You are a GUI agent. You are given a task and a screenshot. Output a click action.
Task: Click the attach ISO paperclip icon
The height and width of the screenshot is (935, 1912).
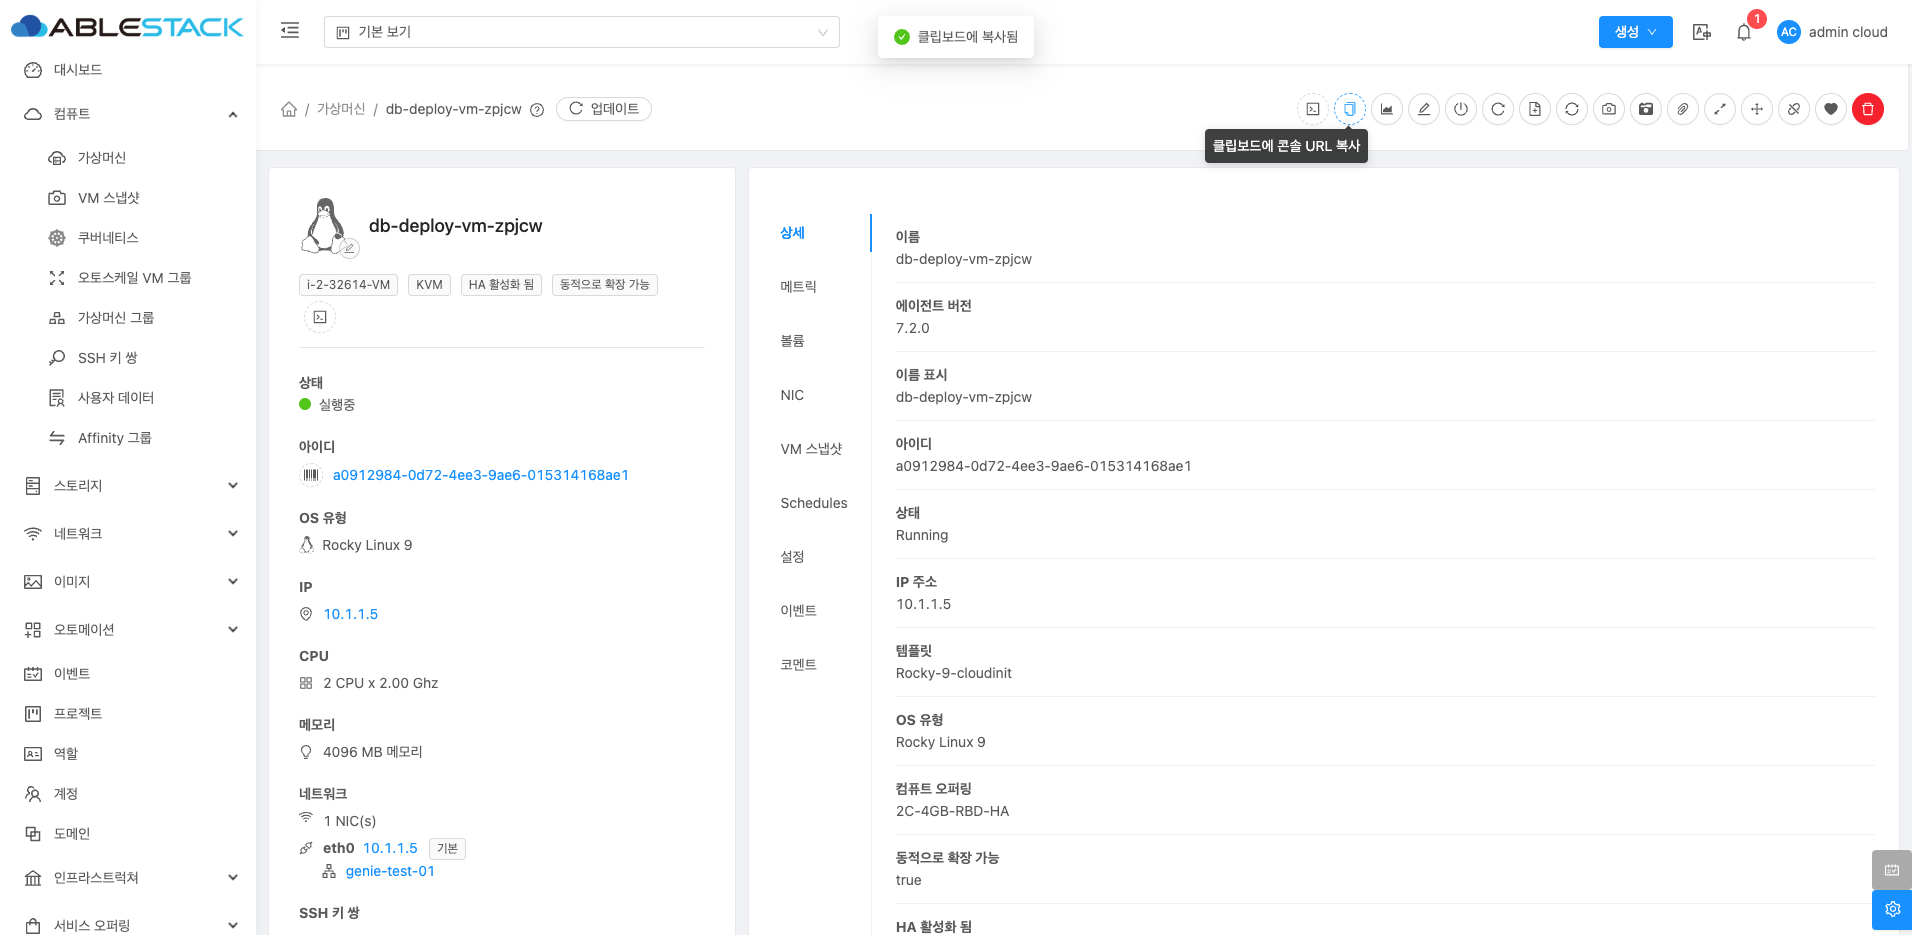1683,109
